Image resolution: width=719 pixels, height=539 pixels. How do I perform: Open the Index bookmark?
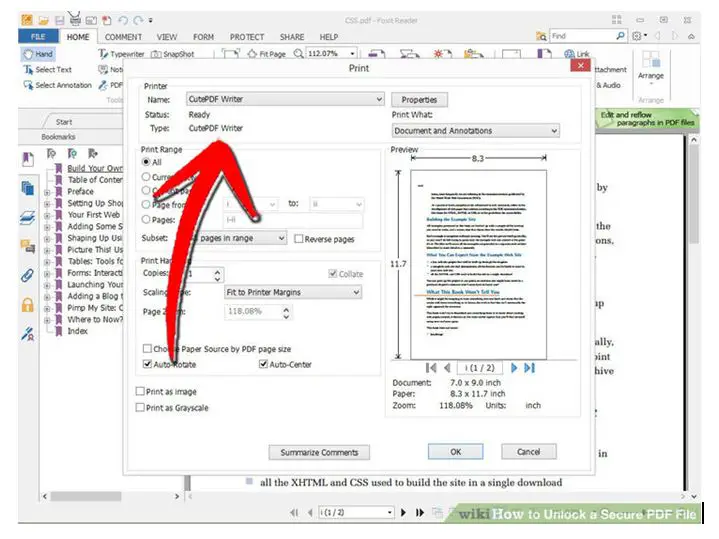(77, 331)
